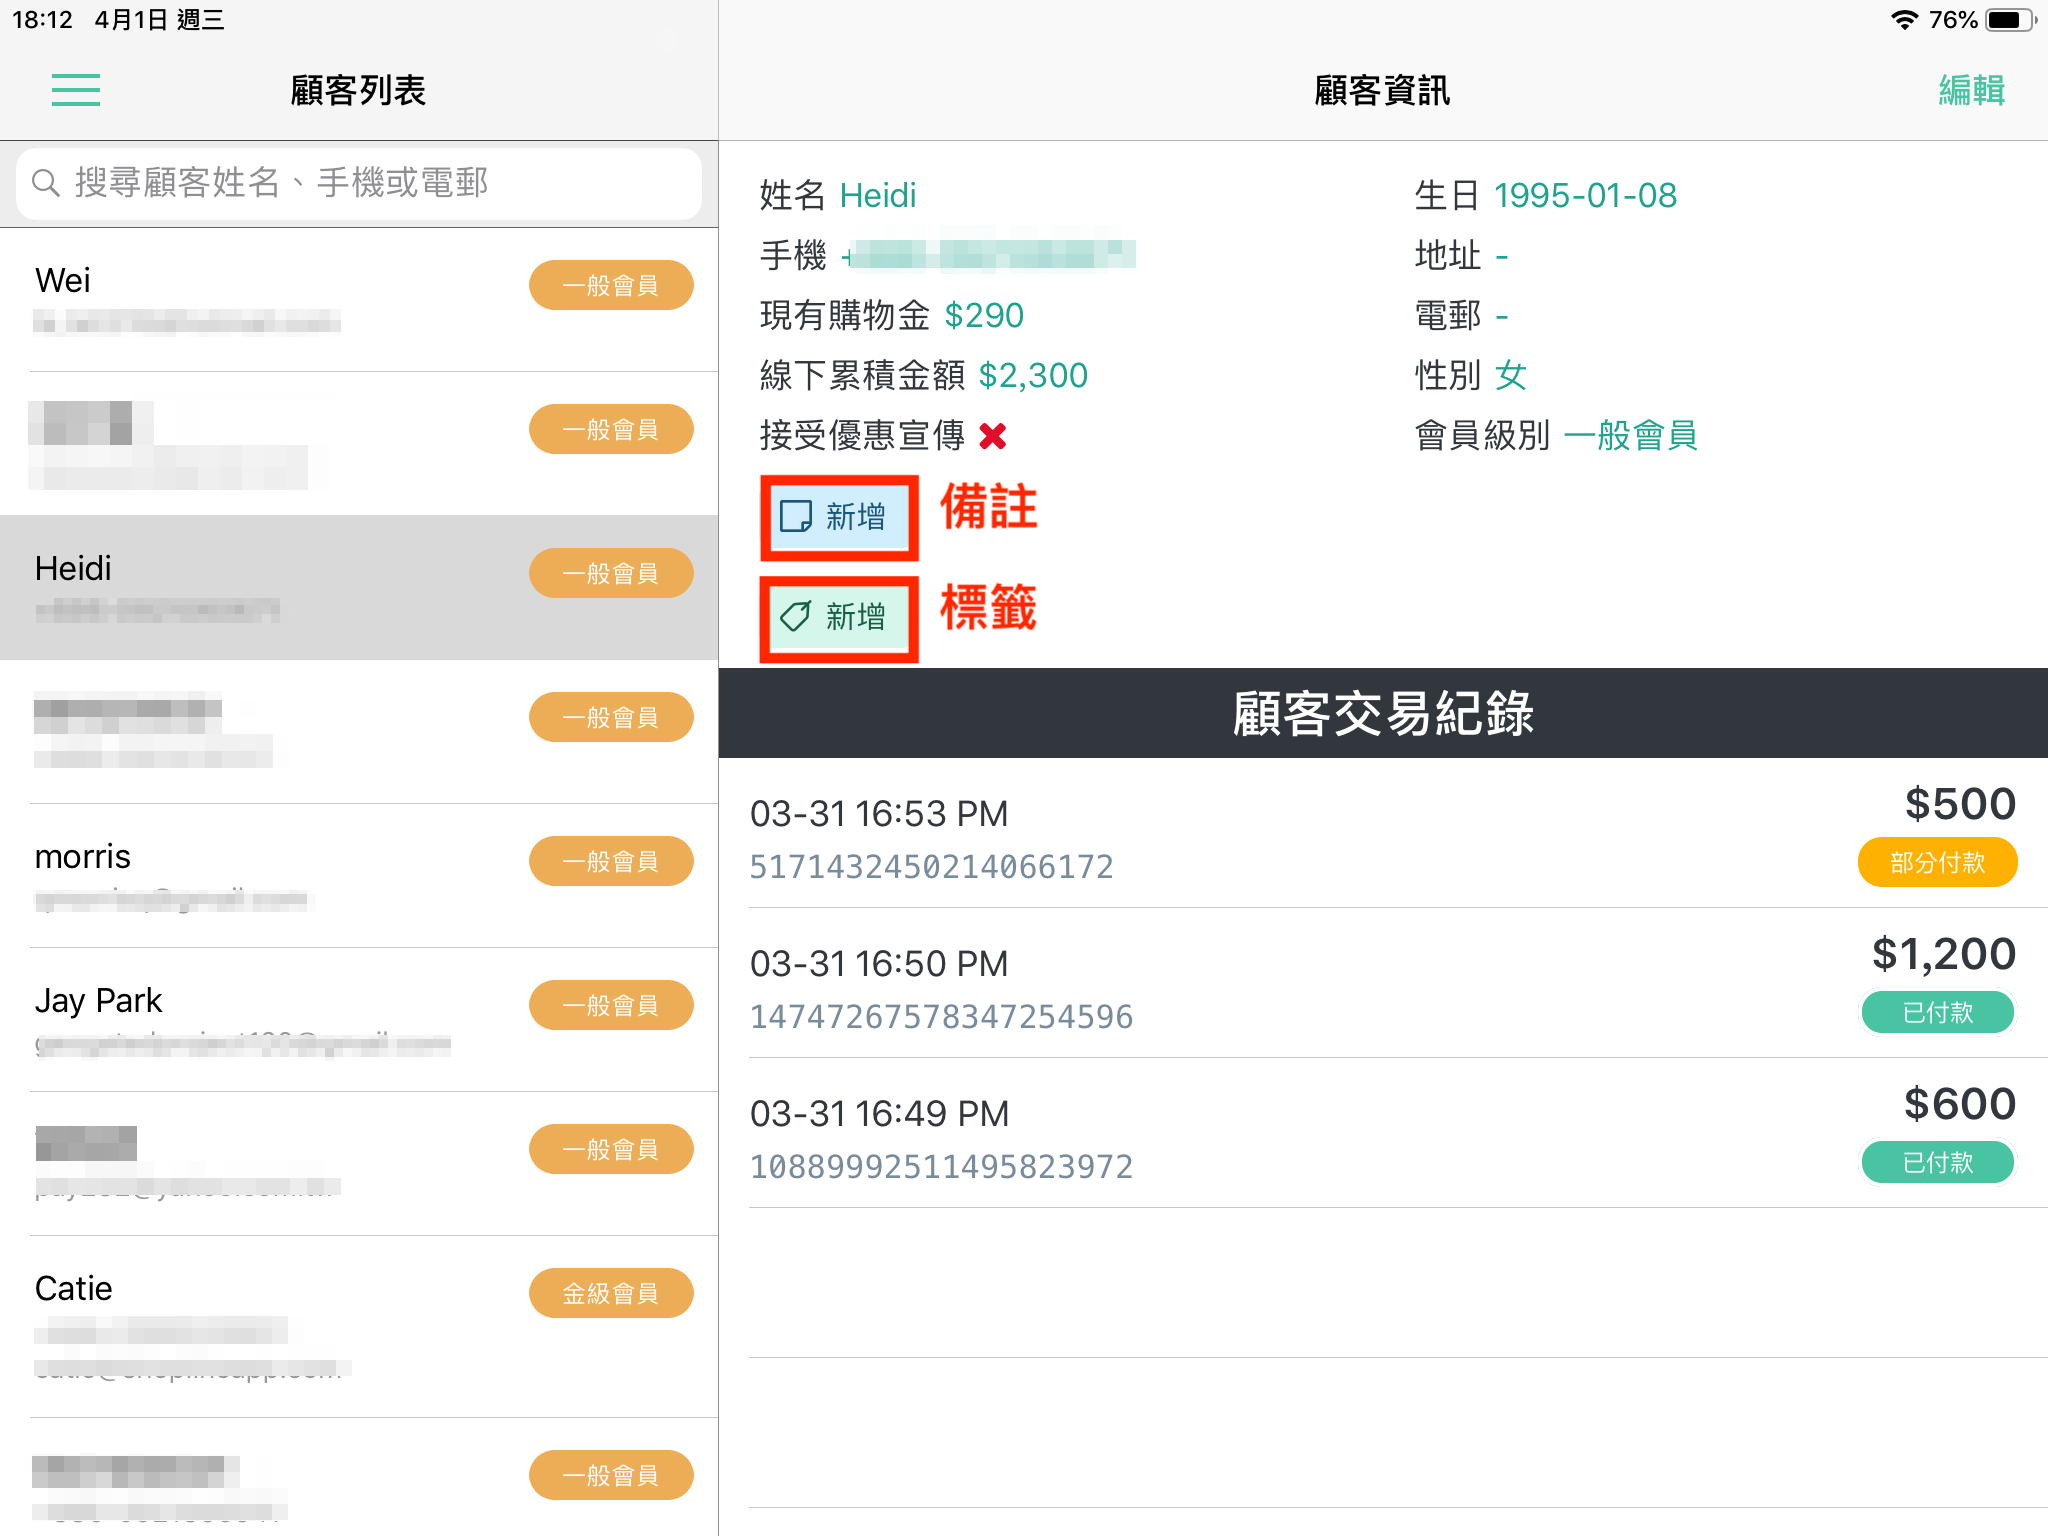2048x1536 pixels.
Task: Select customer morris in the list
Action: pyautogui.click(x=359, y=876)
